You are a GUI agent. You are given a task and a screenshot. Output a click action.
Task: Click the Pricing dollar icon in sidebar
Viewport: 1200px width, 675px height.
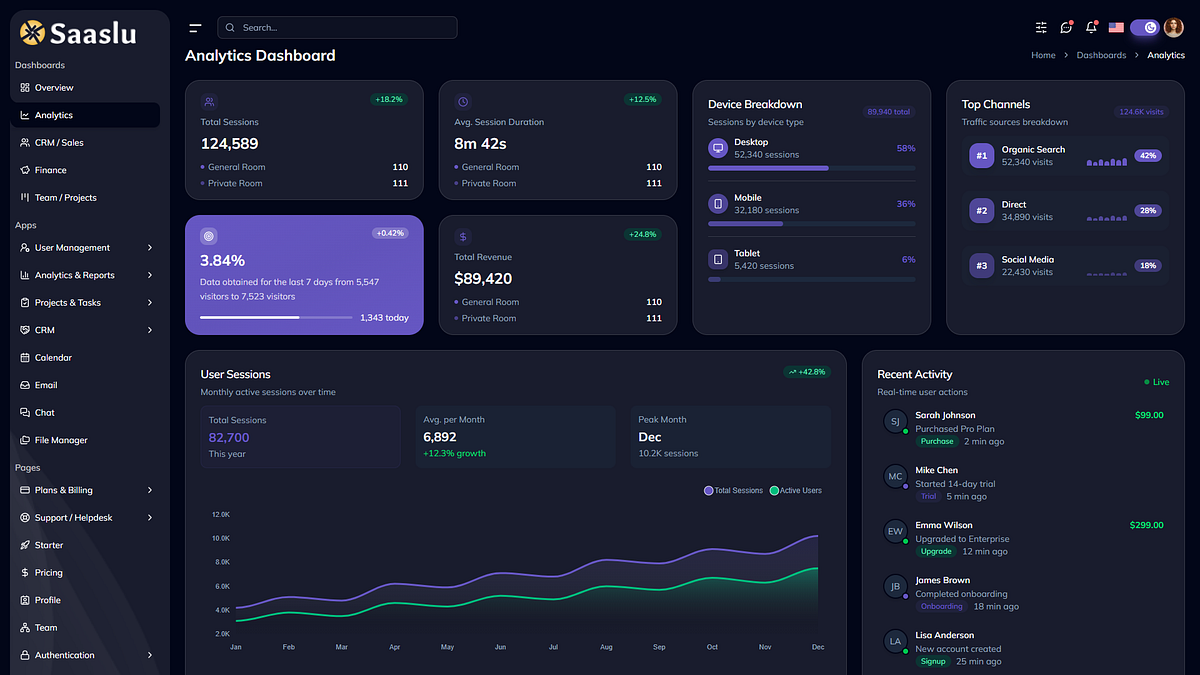tap(25, 573)
